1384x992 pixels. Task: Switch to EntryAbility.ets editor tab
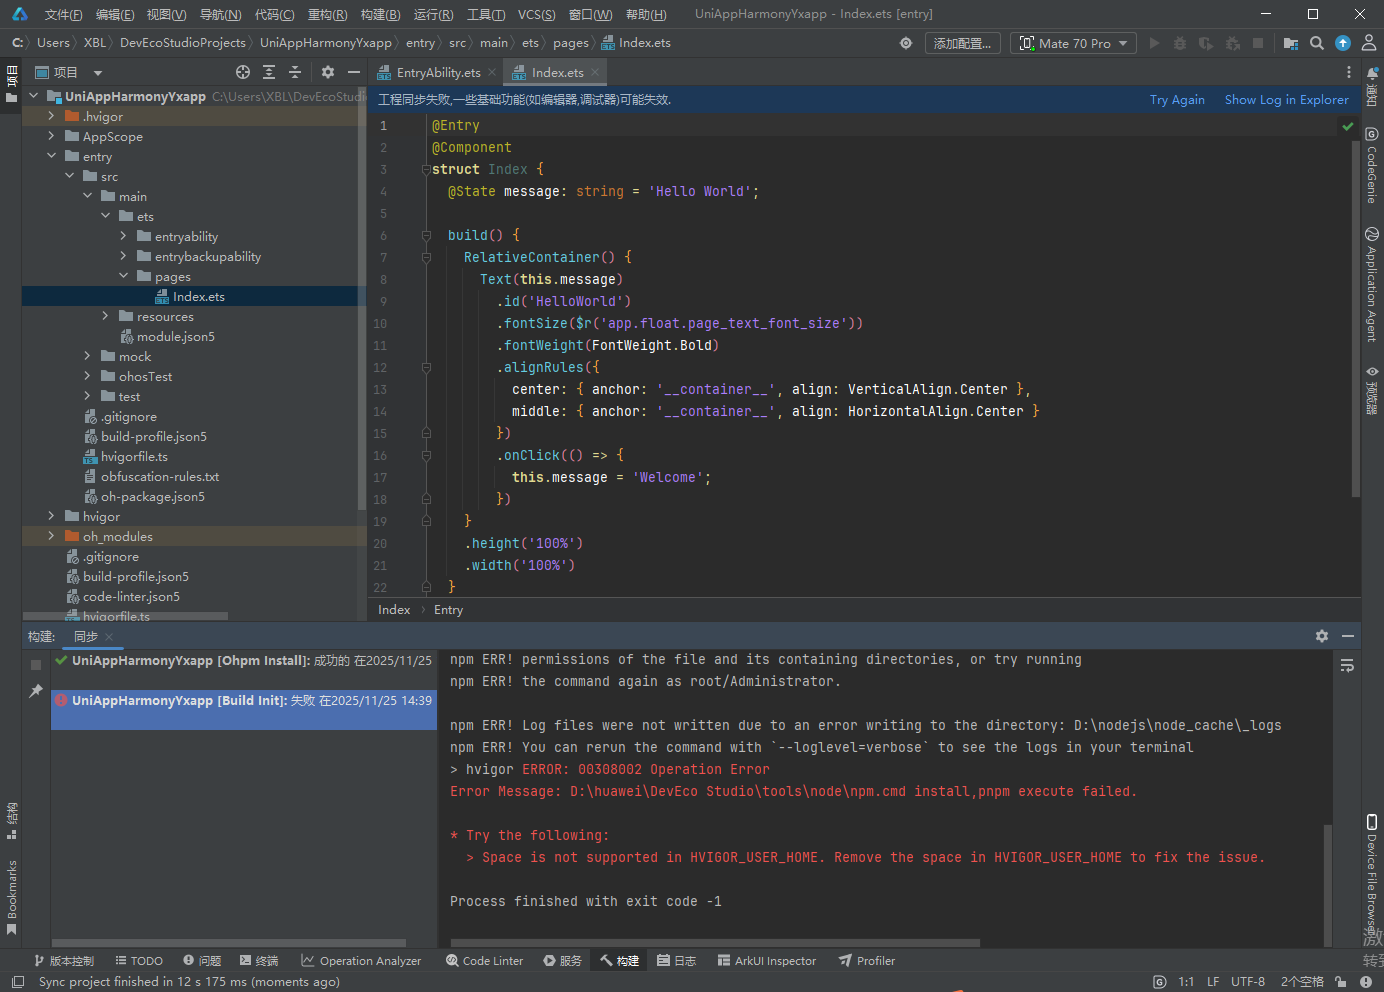point(438,72)
